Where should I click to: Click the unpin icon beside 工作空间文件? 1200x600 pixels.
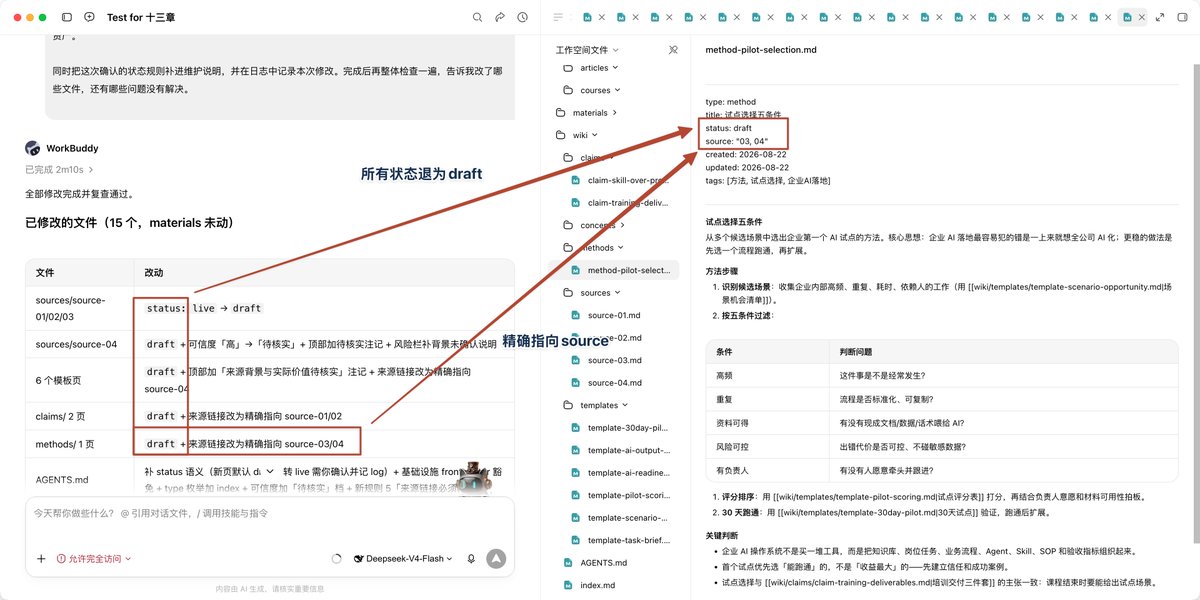point(673,50)
